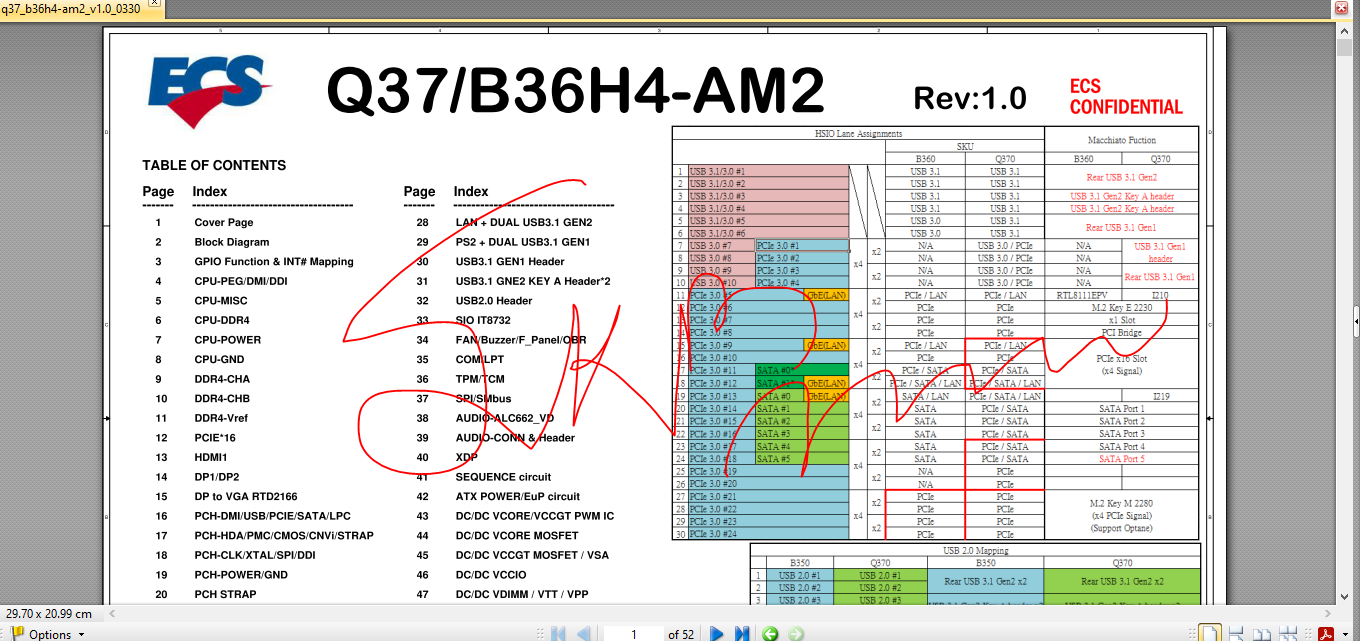This screenshot has height=641, width=1360.
Task: Click 'AUDIO-ALC662_VD' contents entry
Action: [x=505, y=418]
